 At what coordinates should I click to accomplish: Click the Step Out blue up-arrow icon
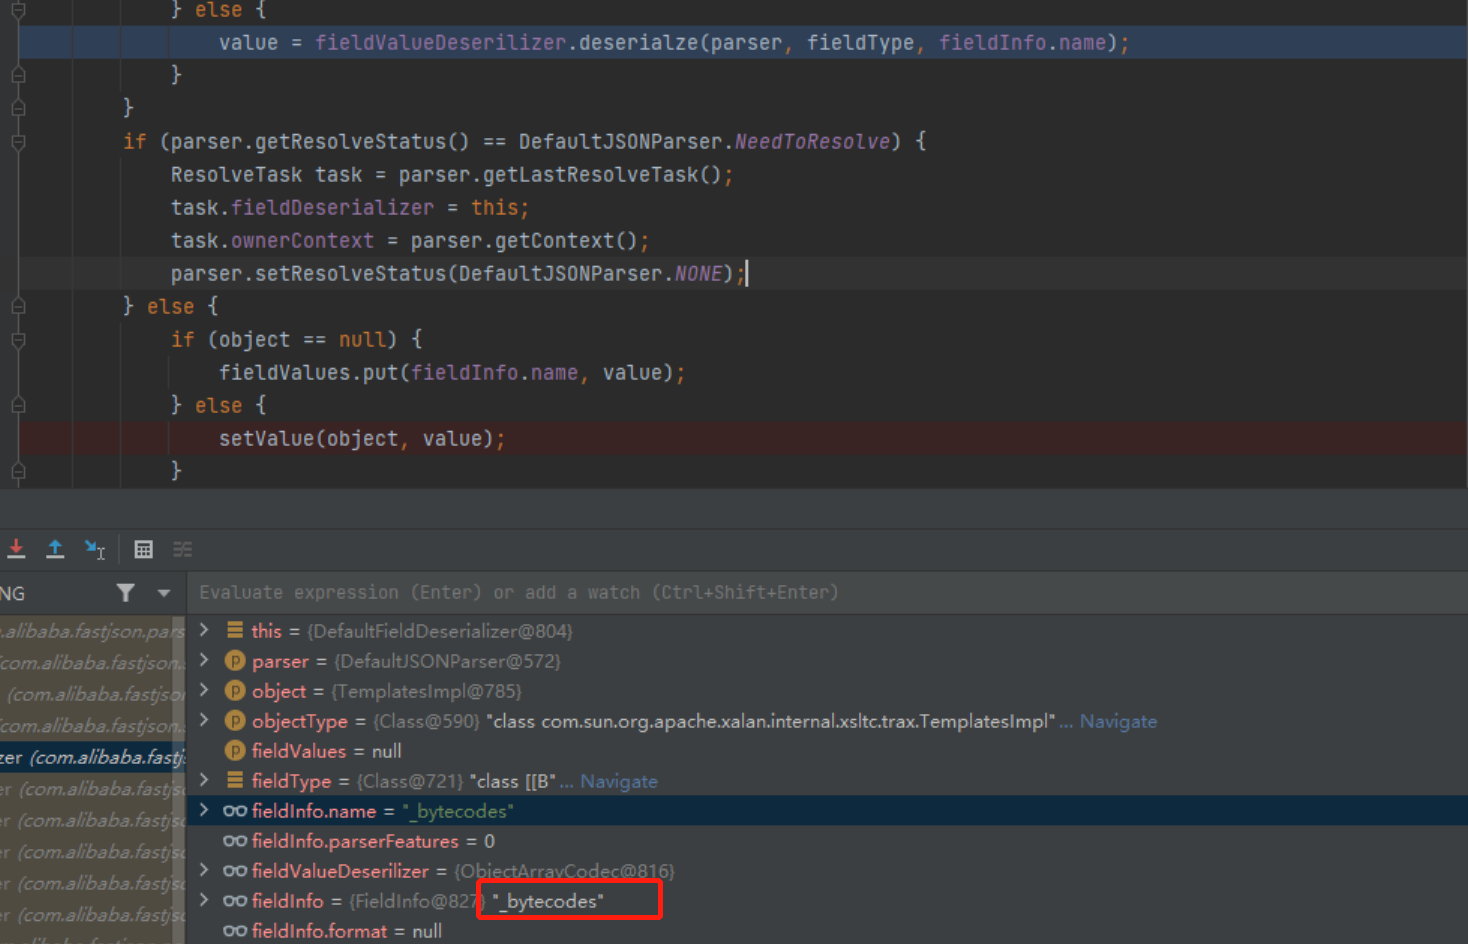(55, 549)
